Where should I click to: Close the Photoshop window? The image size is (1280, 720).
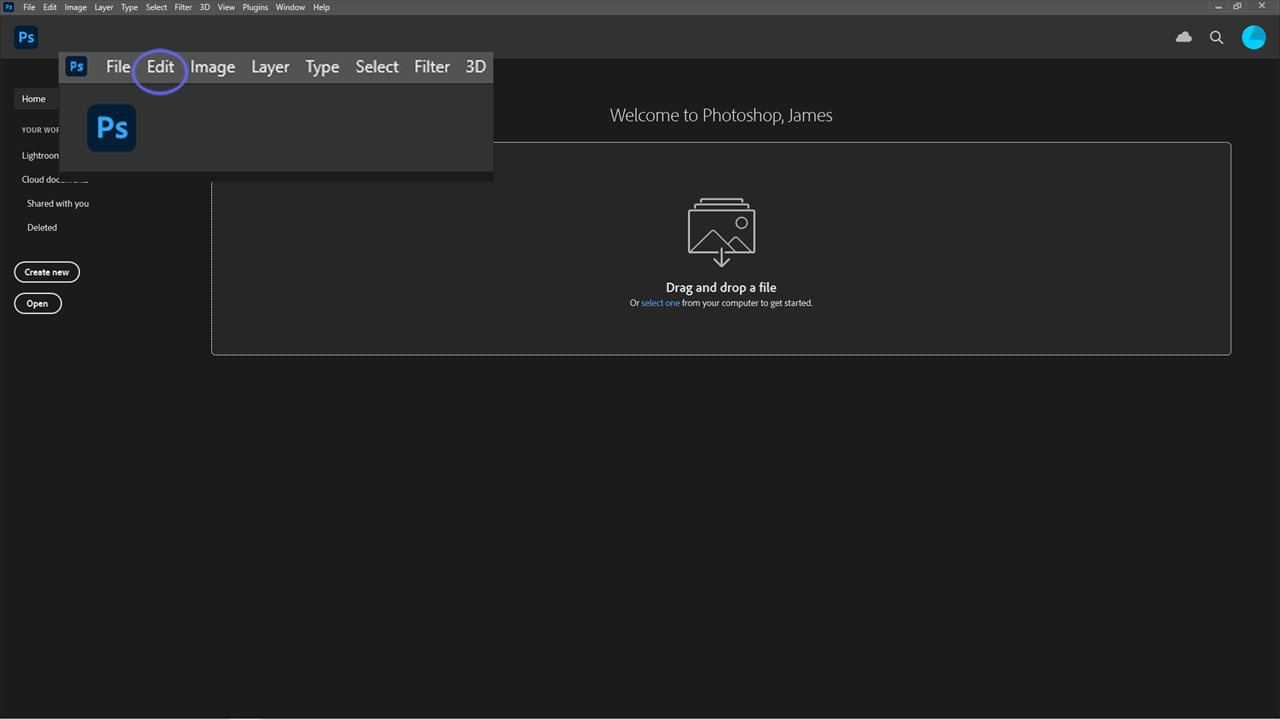tap(1264, 7)
